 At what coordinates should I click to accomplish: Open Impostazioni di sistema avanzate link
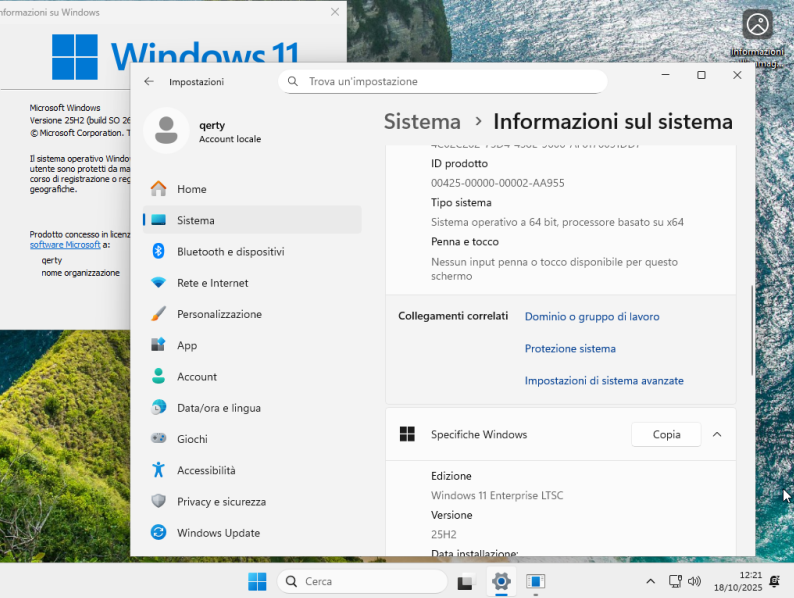[604, 381]
